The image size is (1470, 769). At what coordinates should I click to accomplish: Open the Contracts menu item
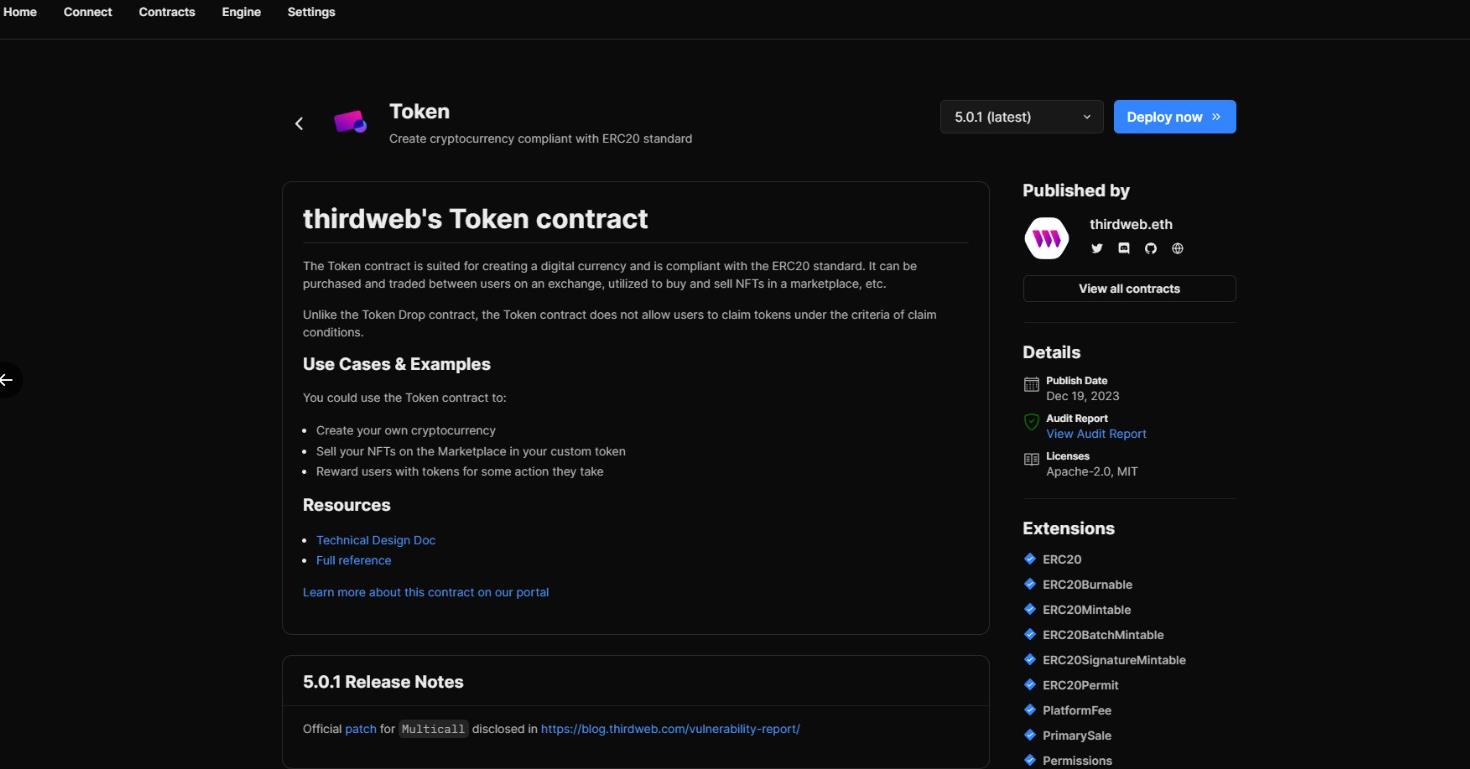167,12
